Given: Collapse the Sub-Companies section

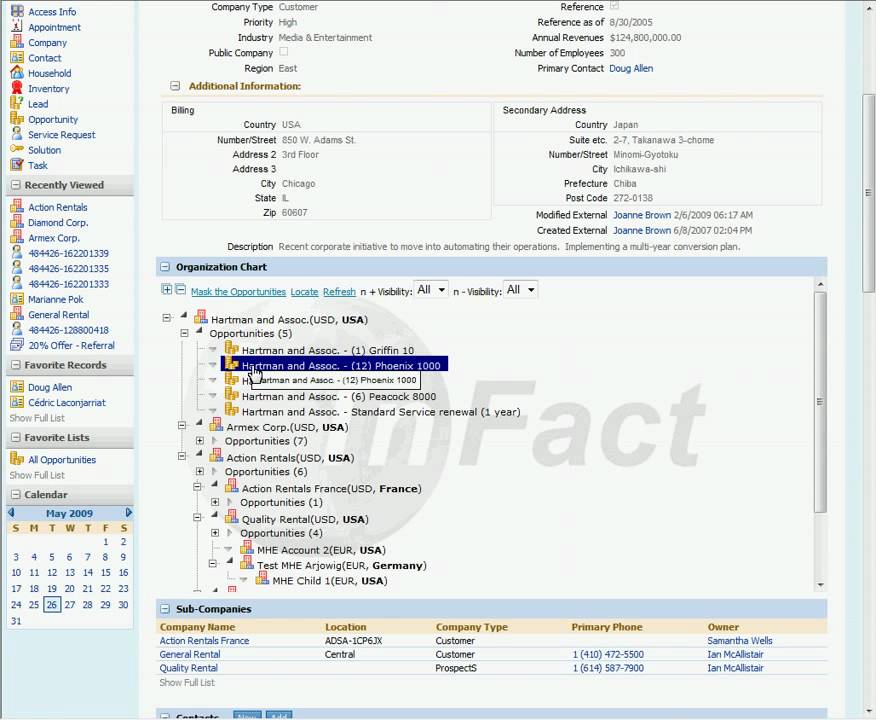Looking at the screenshot, I should 165,609.
